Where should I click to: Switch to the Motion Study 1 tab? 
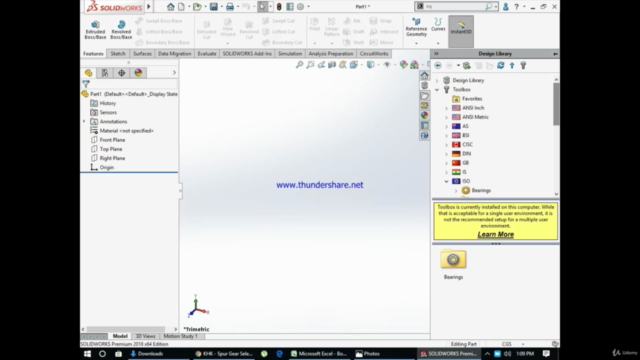180,336
